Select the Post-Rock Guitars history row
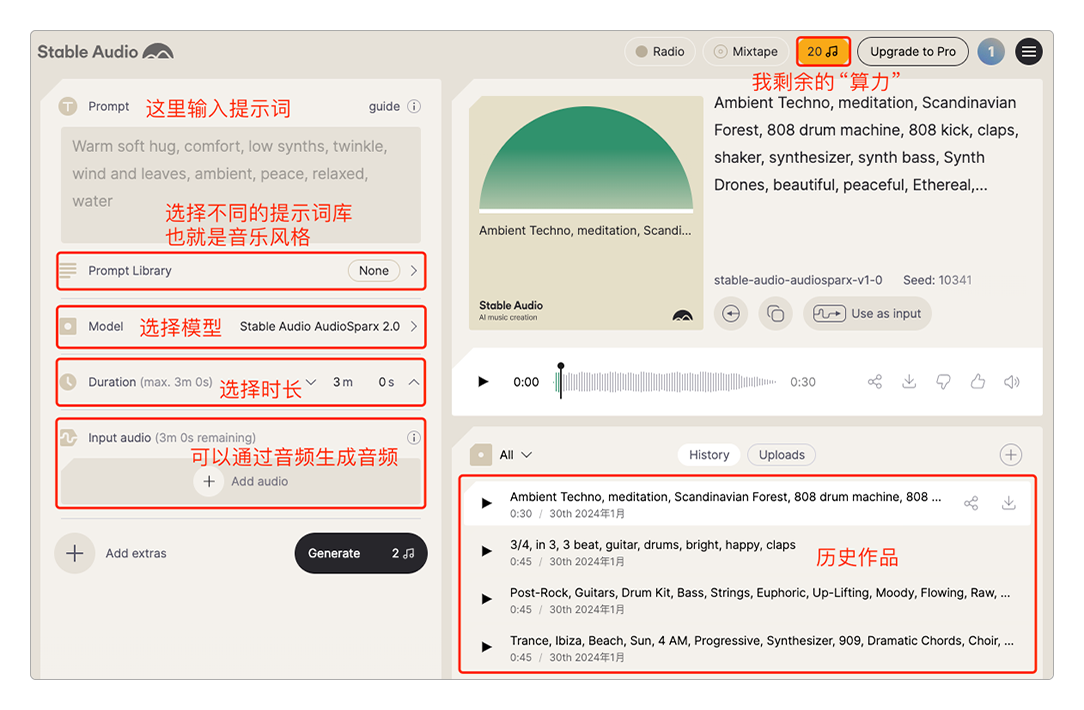Image resolution: width=1084 pixels, height=710 pixels. coord(747,599)
